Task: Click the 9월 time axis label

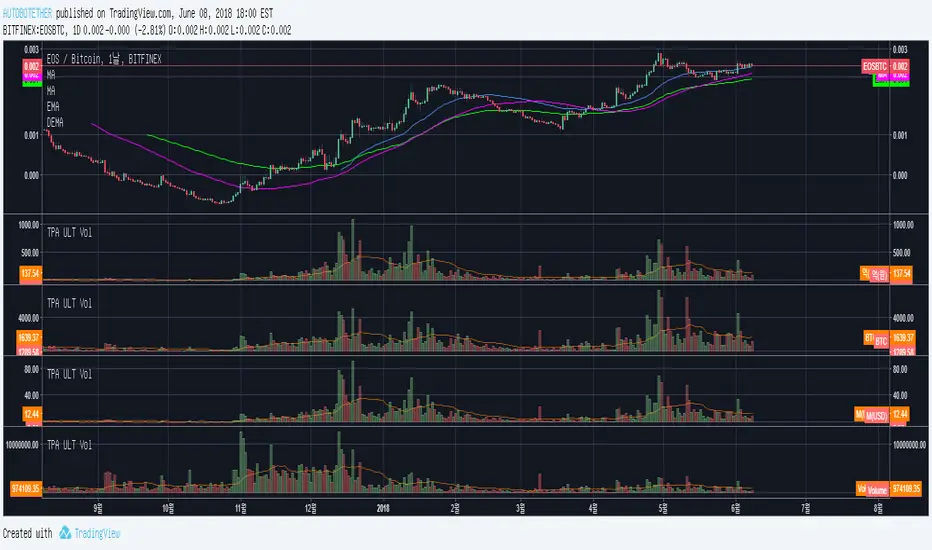Action: pos(99,508)
